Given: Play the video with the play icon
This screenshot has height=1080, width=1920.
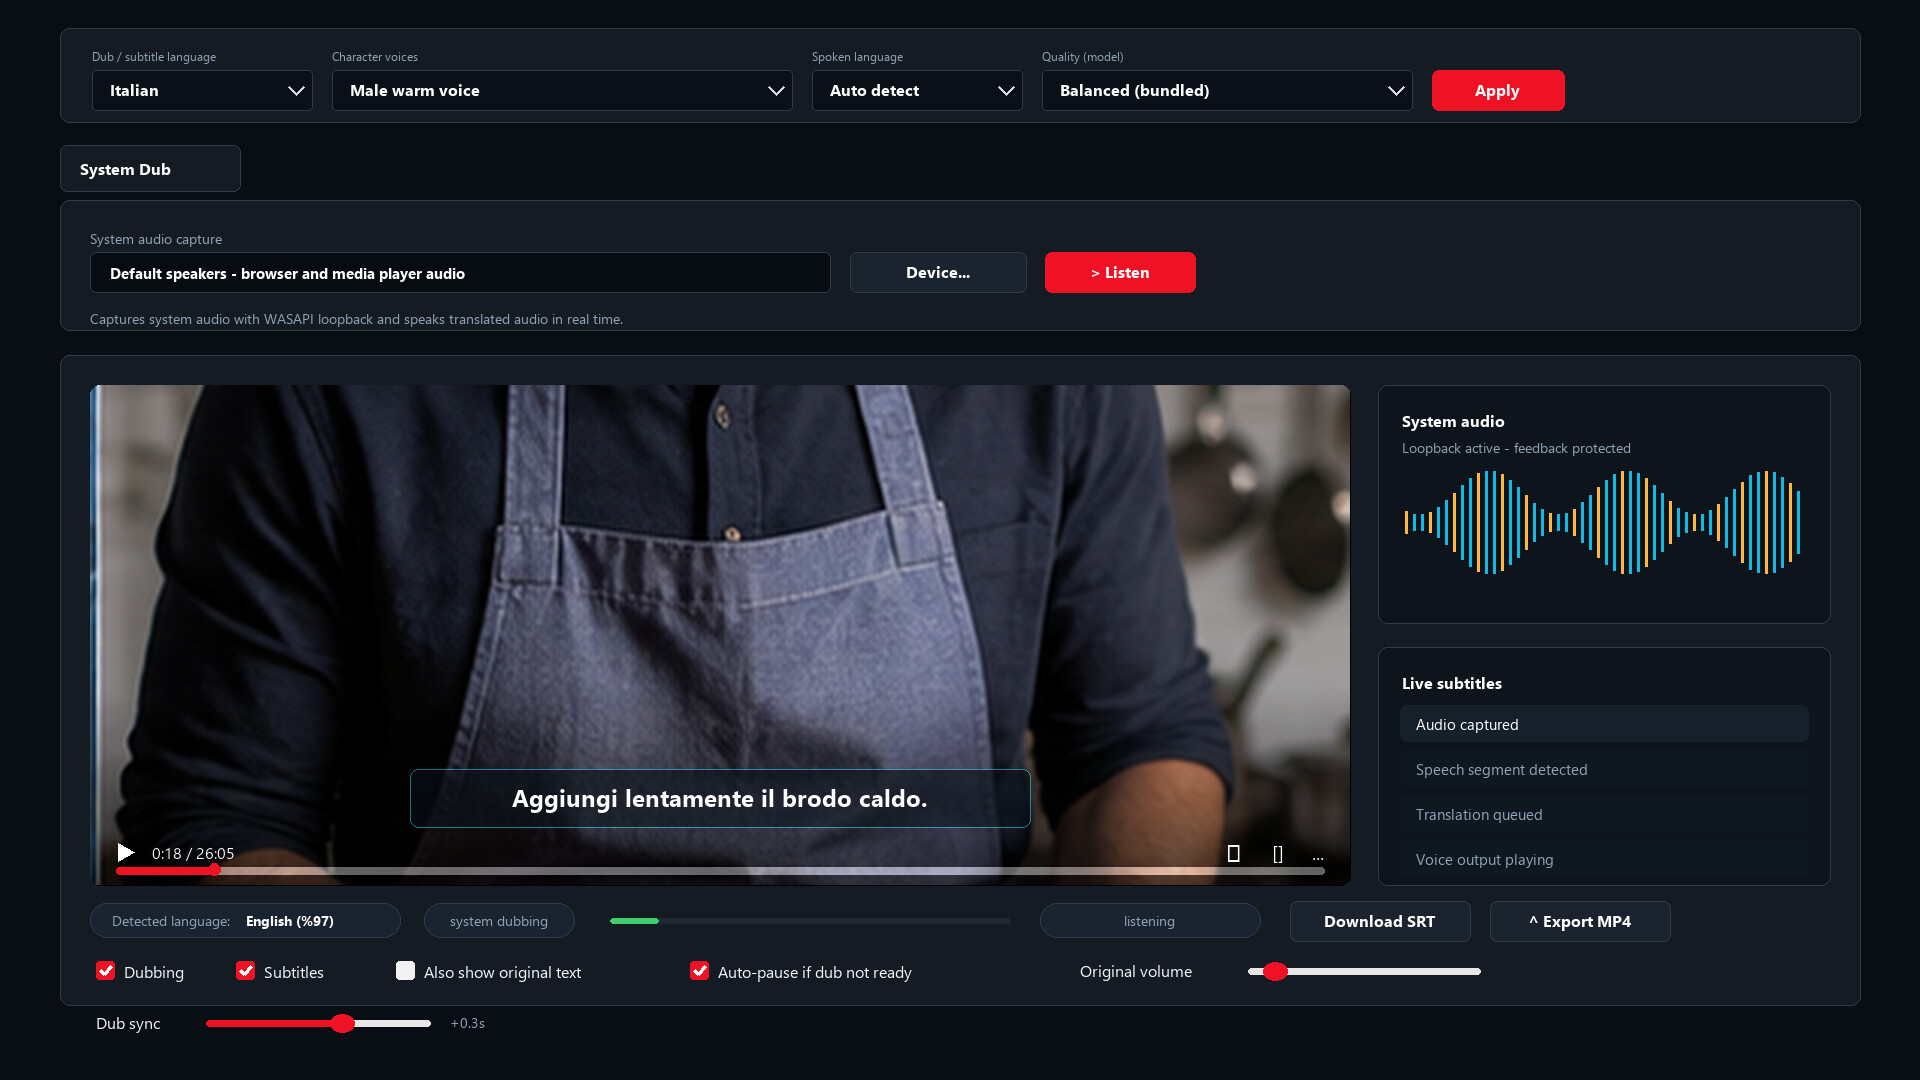Looking at the screenshot, I should (x=126, y=853).
